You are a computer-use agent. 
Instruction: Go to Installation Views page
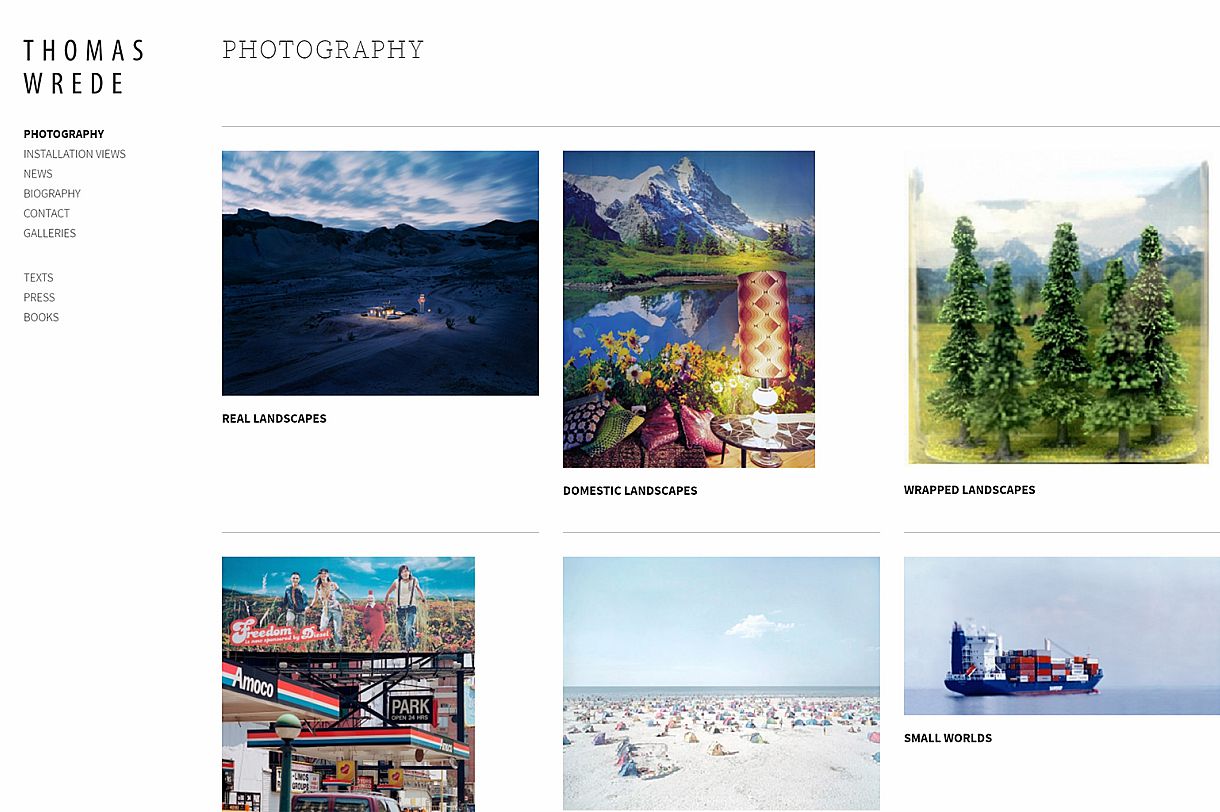(75, 154)
